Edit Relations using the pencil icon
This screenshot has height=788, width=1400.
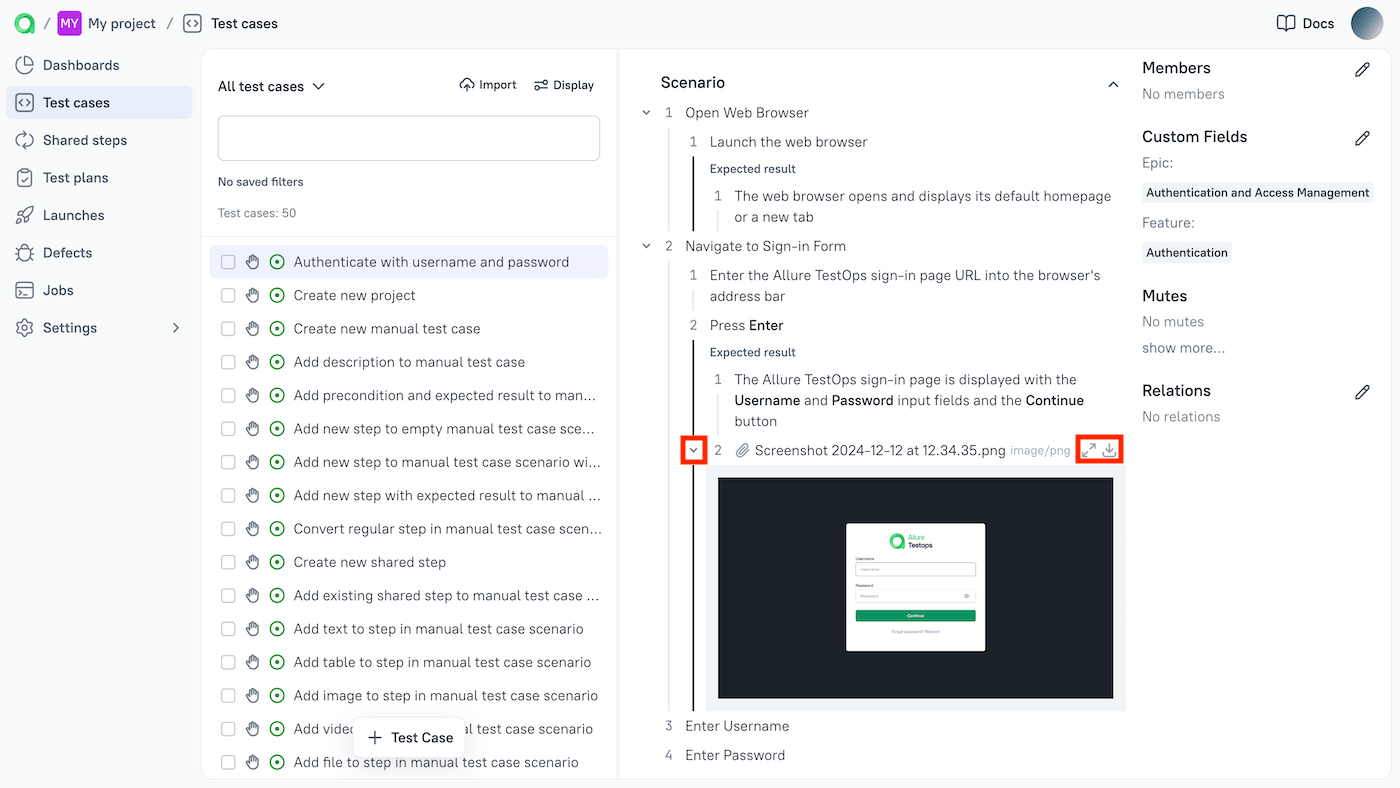point(1362,392)
